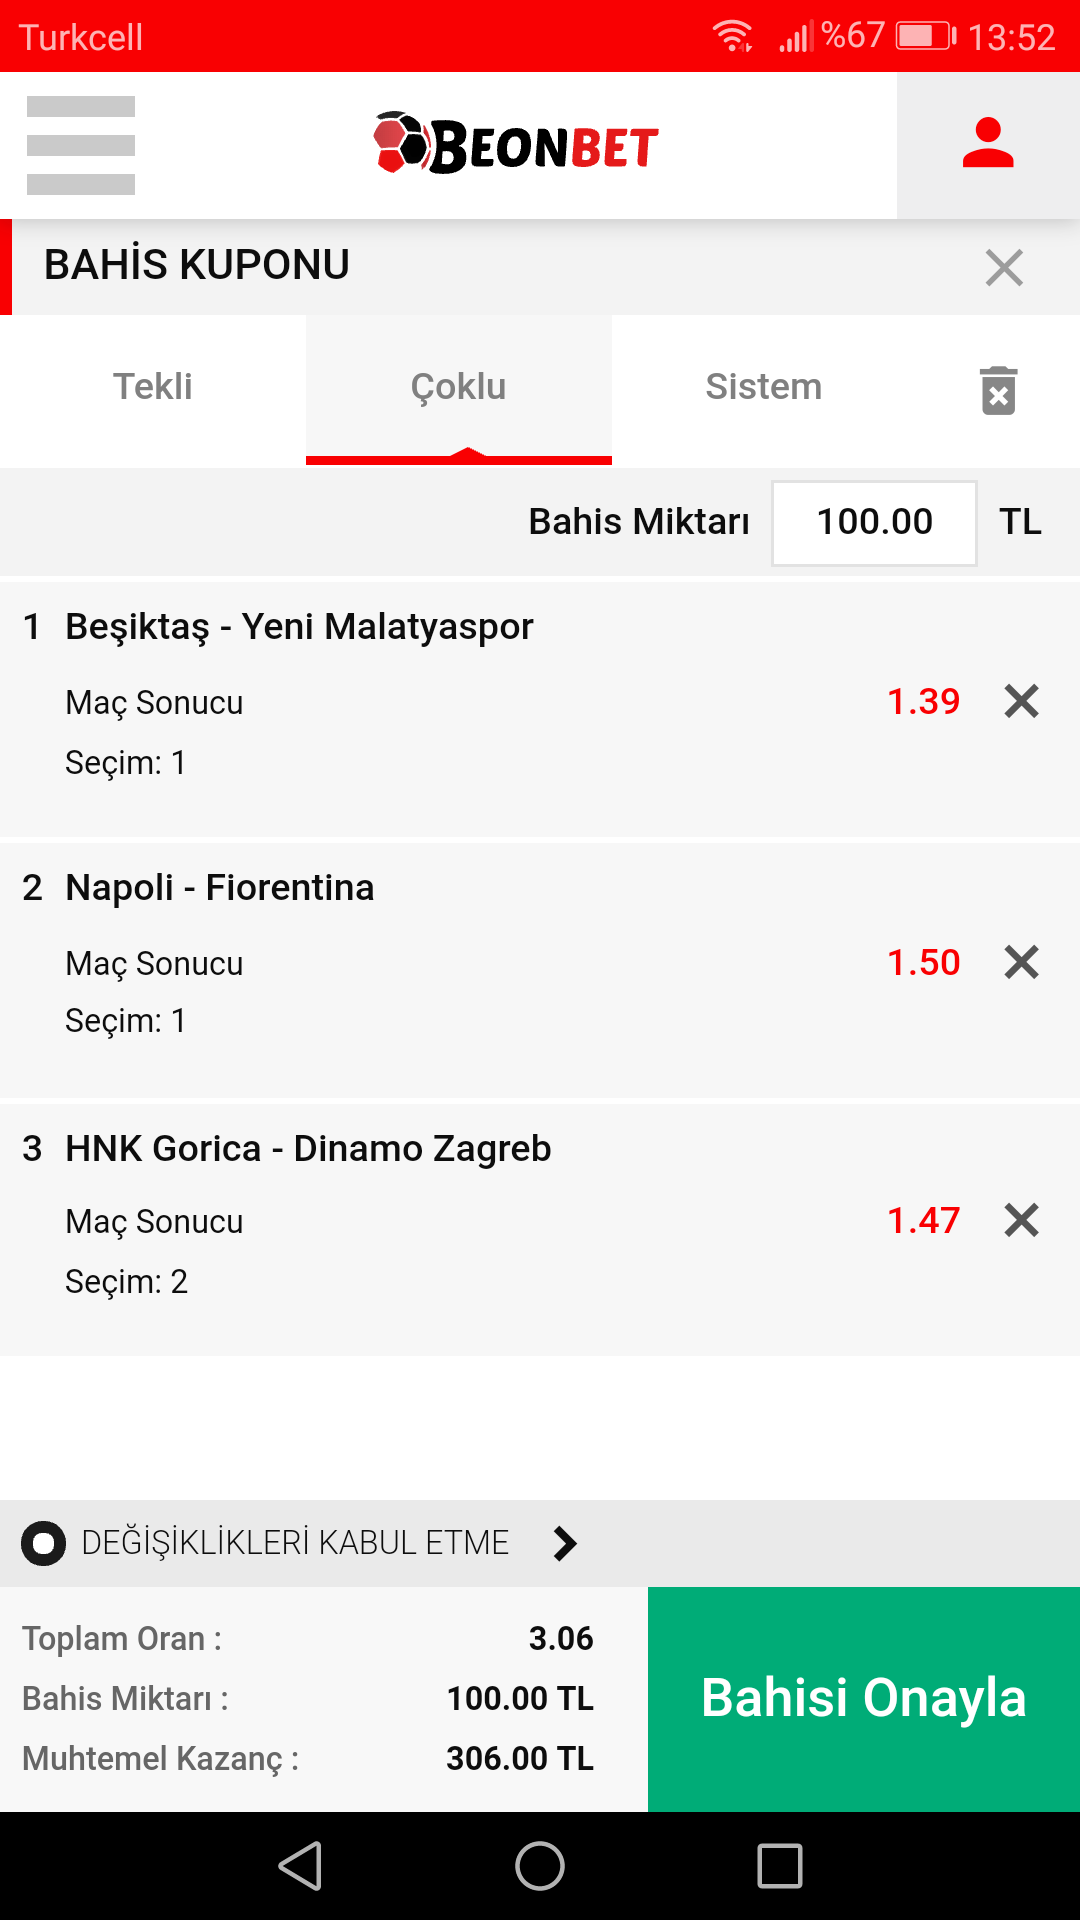
Task: Close the Bahis Kuponu panel
Action: pos(1004,267)
